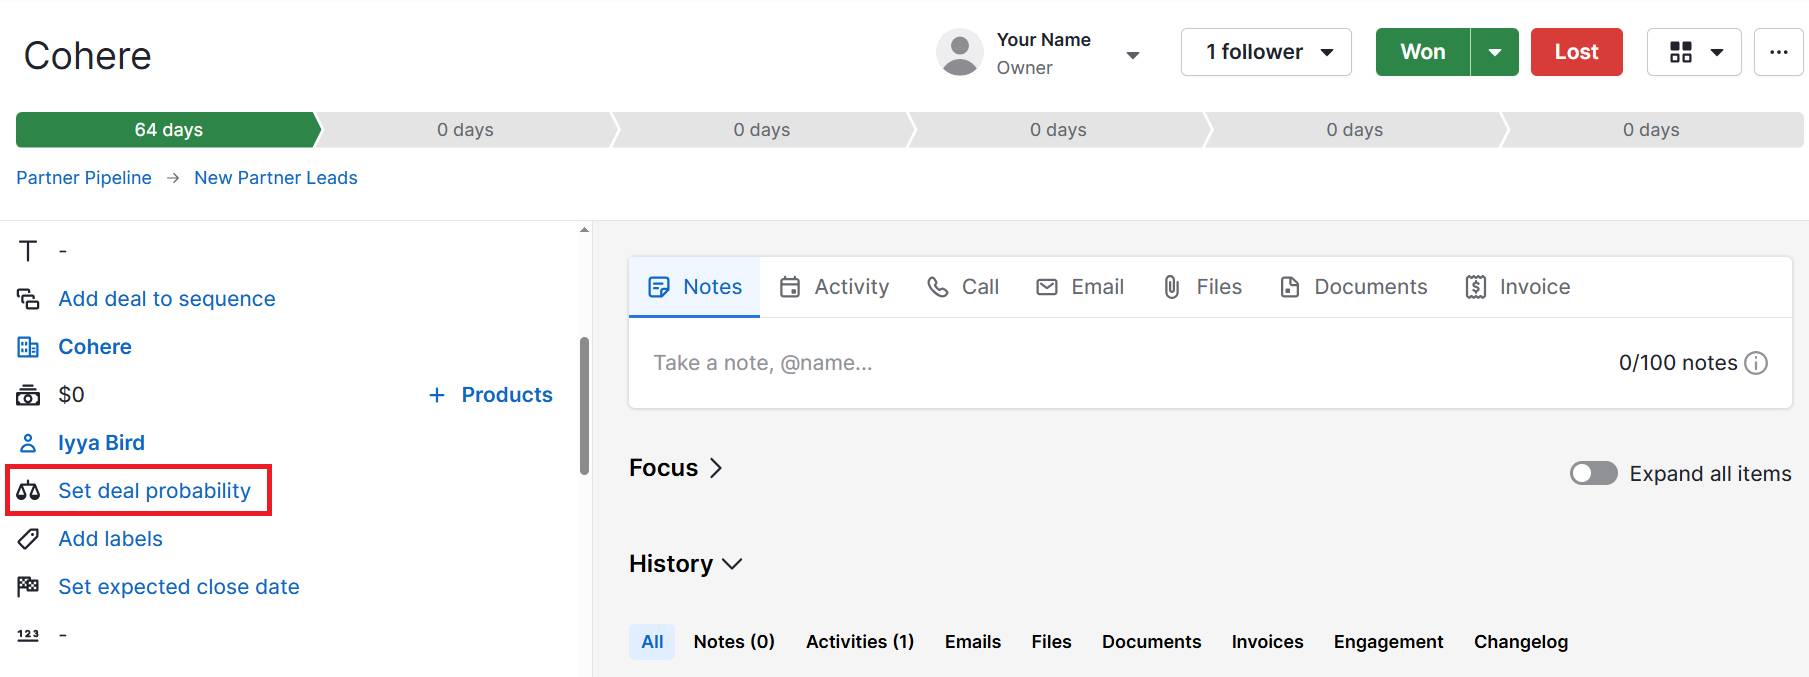Click the sequence icon beside Add deal to sequence

28,299
